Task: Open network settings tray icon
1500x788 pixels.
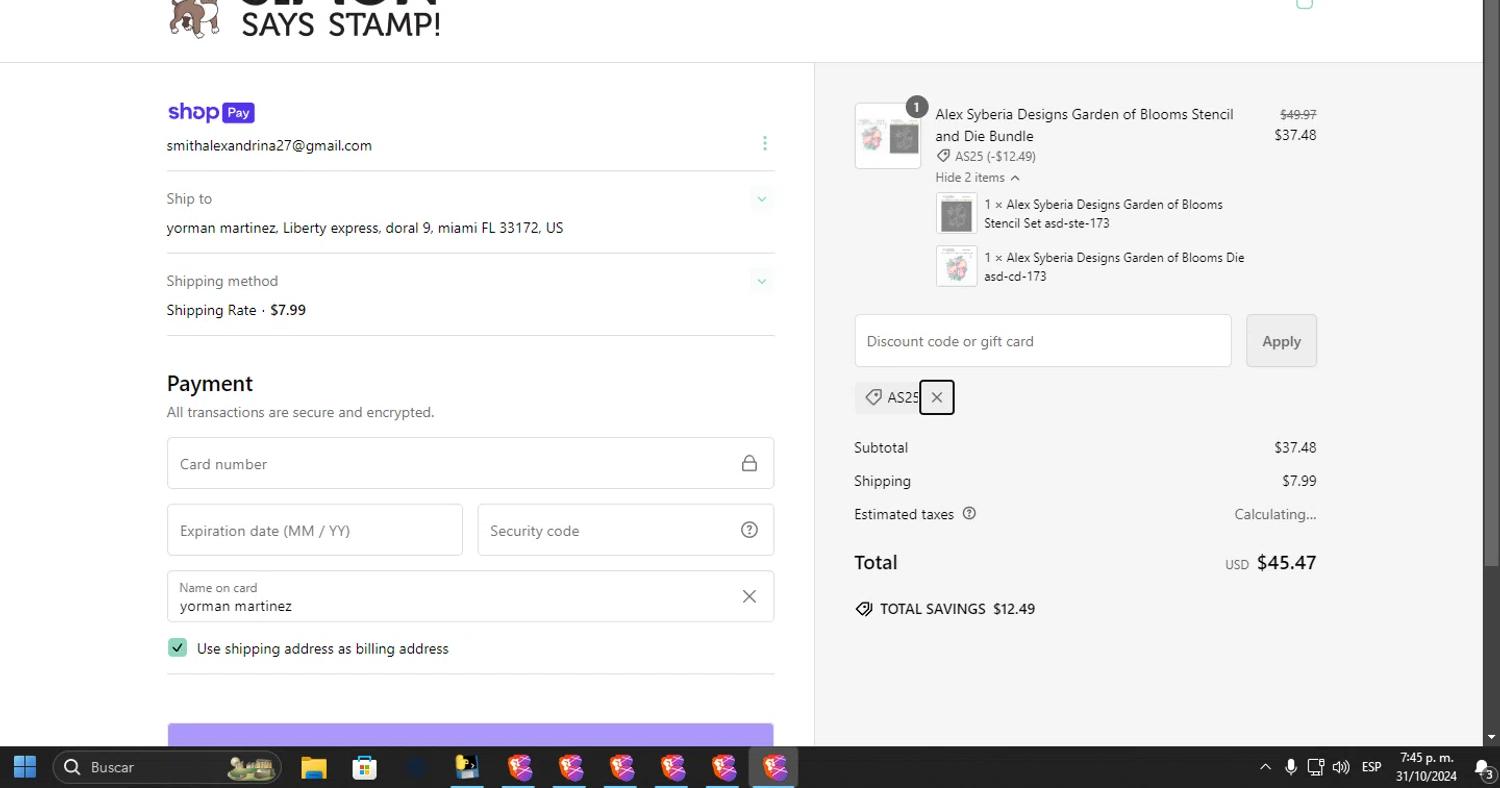Action: tap(1316, 767)
